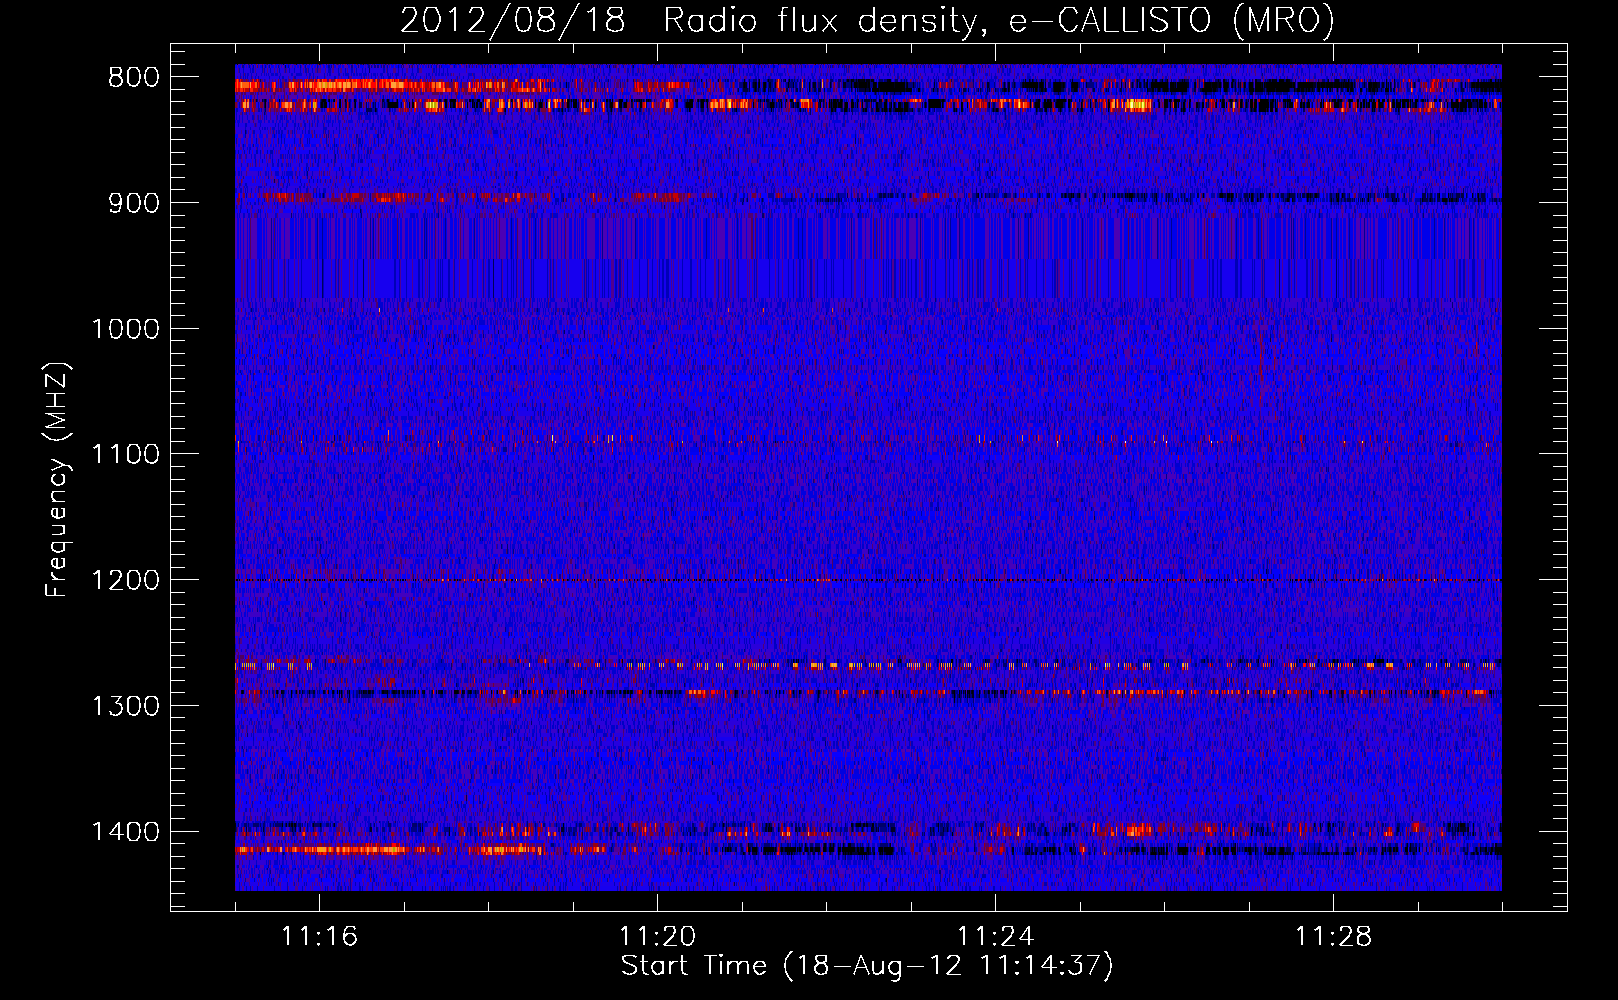Click the 1300 frequency tick label

coord(125,706)
